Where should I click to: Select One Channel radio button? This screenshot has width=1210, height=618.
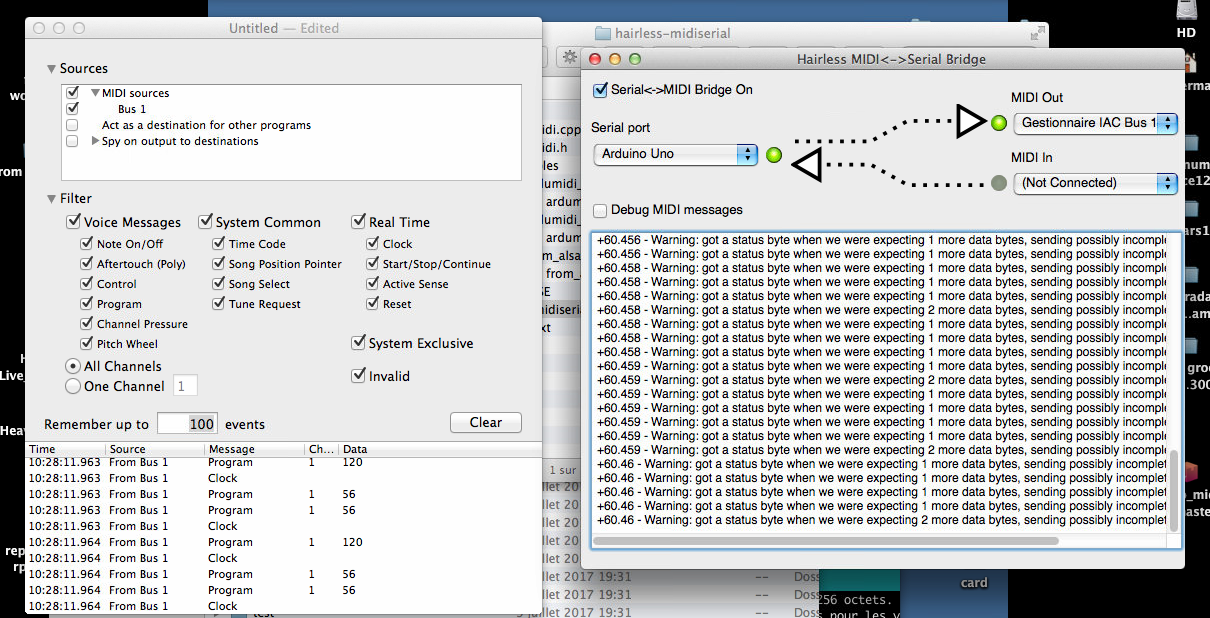point(73,386)
